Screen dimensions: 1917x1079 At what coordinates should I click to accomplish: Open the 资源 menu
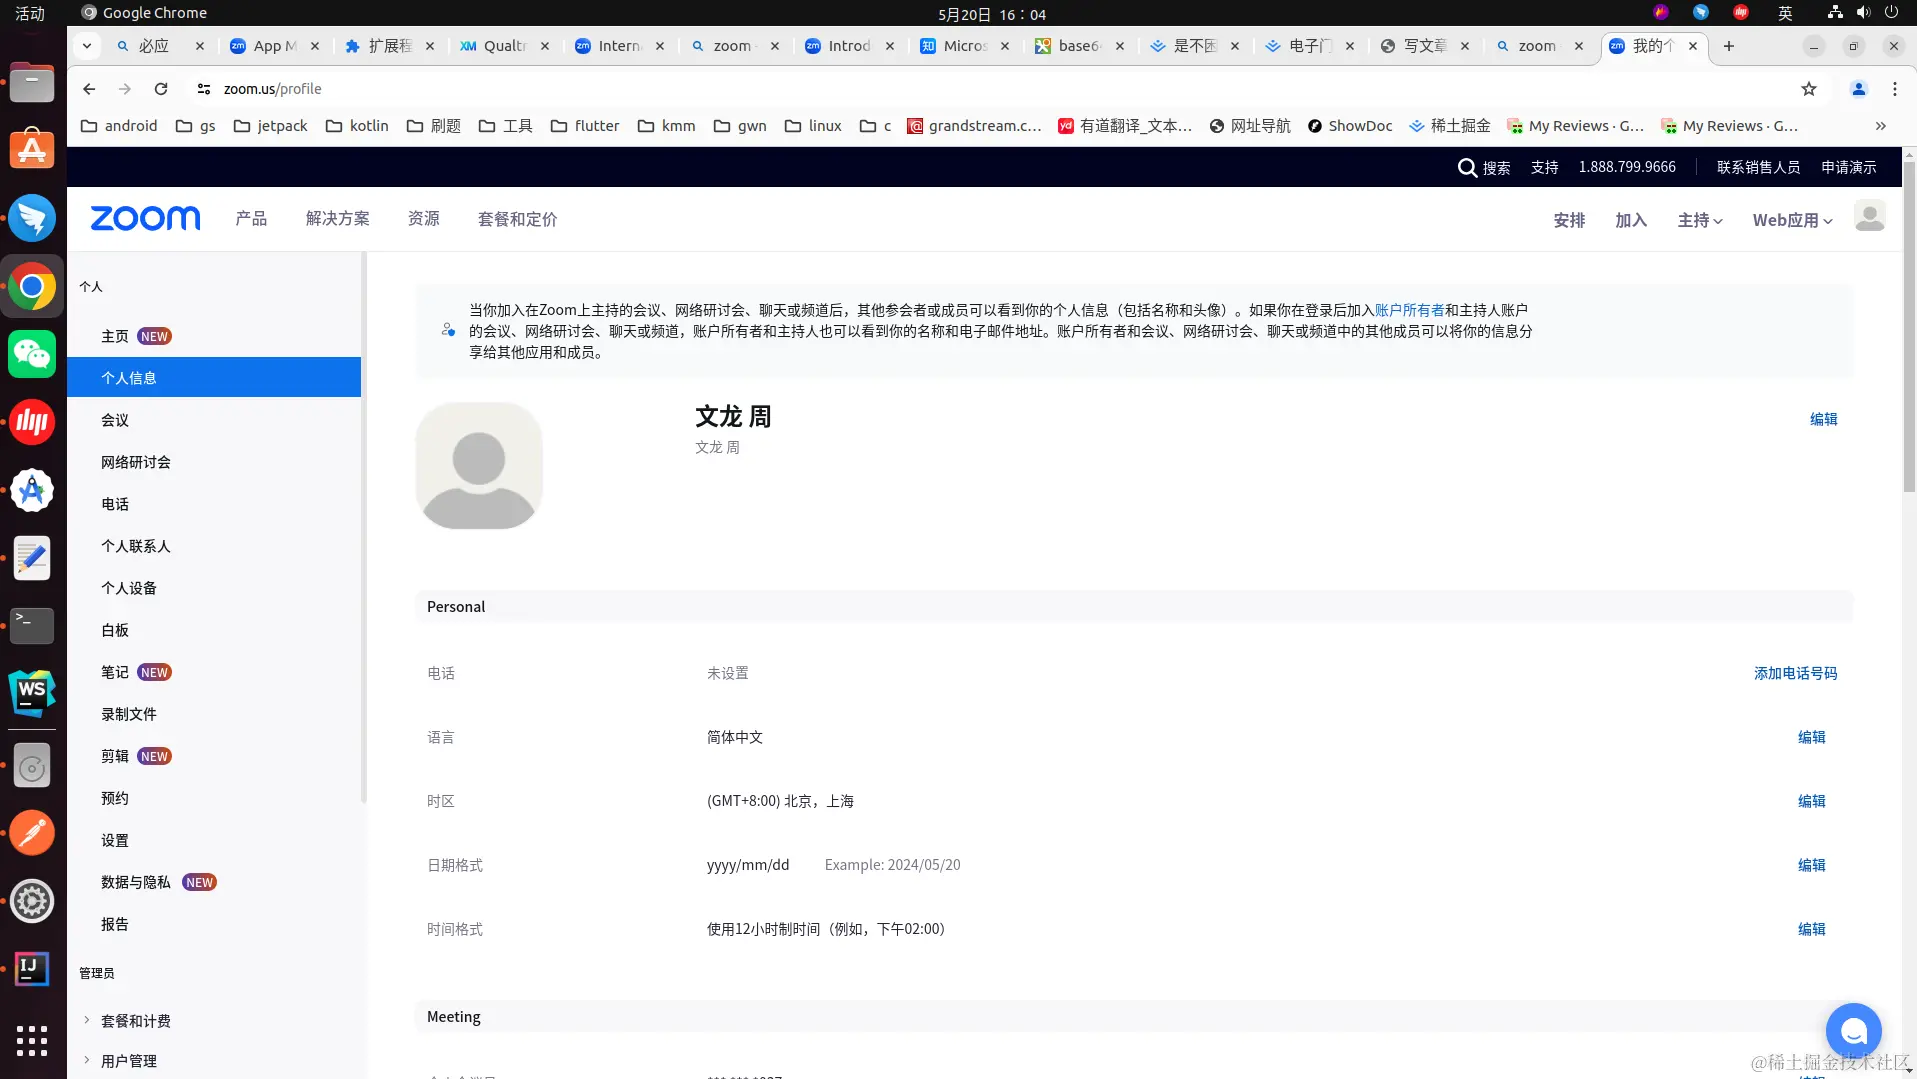click(x=424, y=219)
